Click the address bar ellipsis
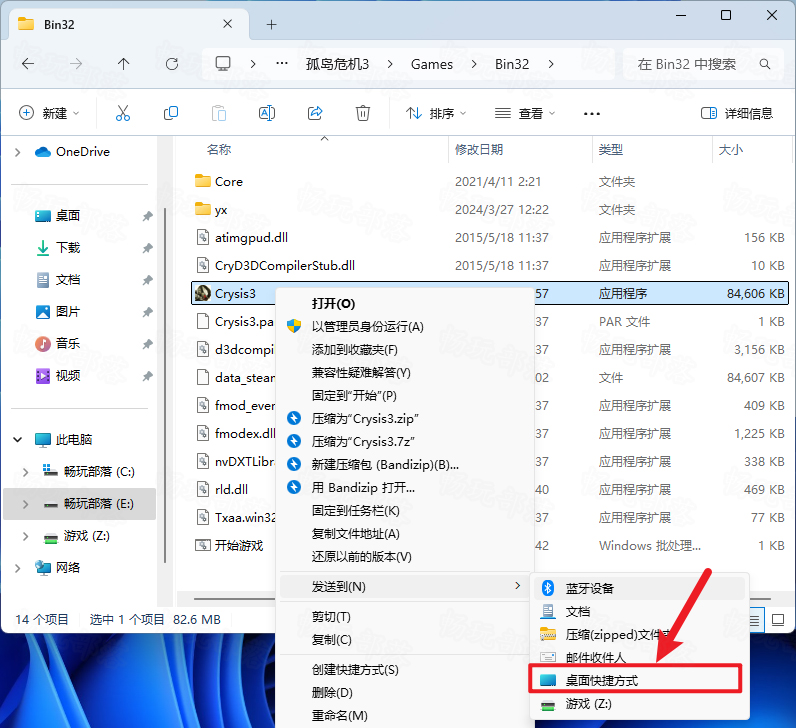The image size is (796, 728). pos(282,64)
